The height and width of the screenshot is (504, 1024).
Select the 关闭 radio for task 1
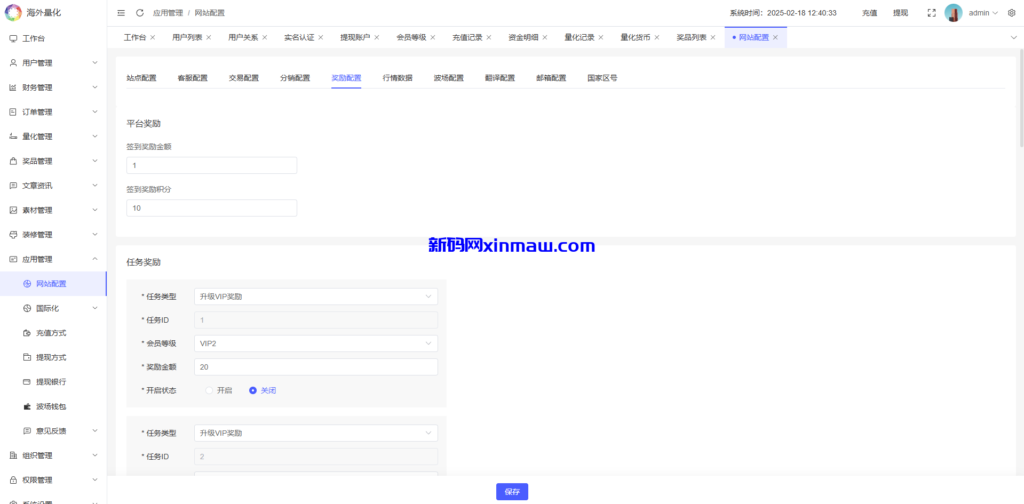(253, 390)
